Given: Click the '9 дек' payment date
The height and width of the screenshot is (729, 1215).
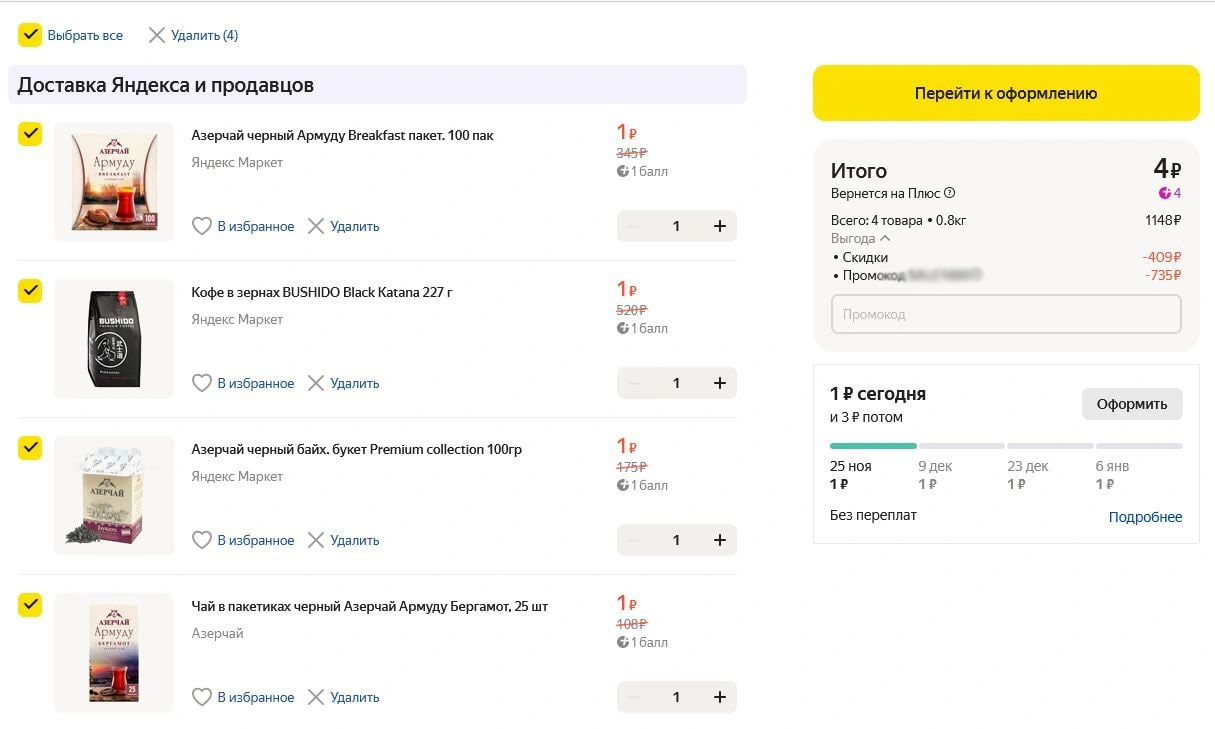Looking at the screenshot, I should 935,466.
